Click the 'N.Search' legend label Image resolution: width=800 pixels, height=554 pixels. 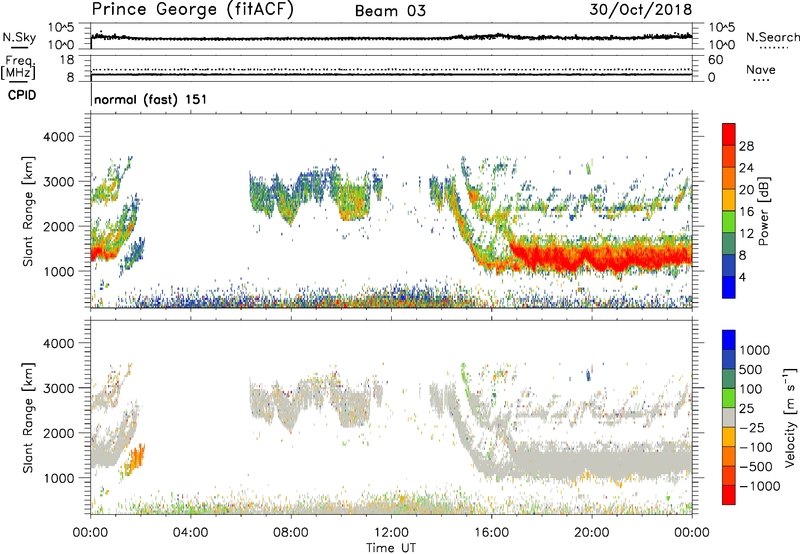pyautogui.click(x=773, y=37)
